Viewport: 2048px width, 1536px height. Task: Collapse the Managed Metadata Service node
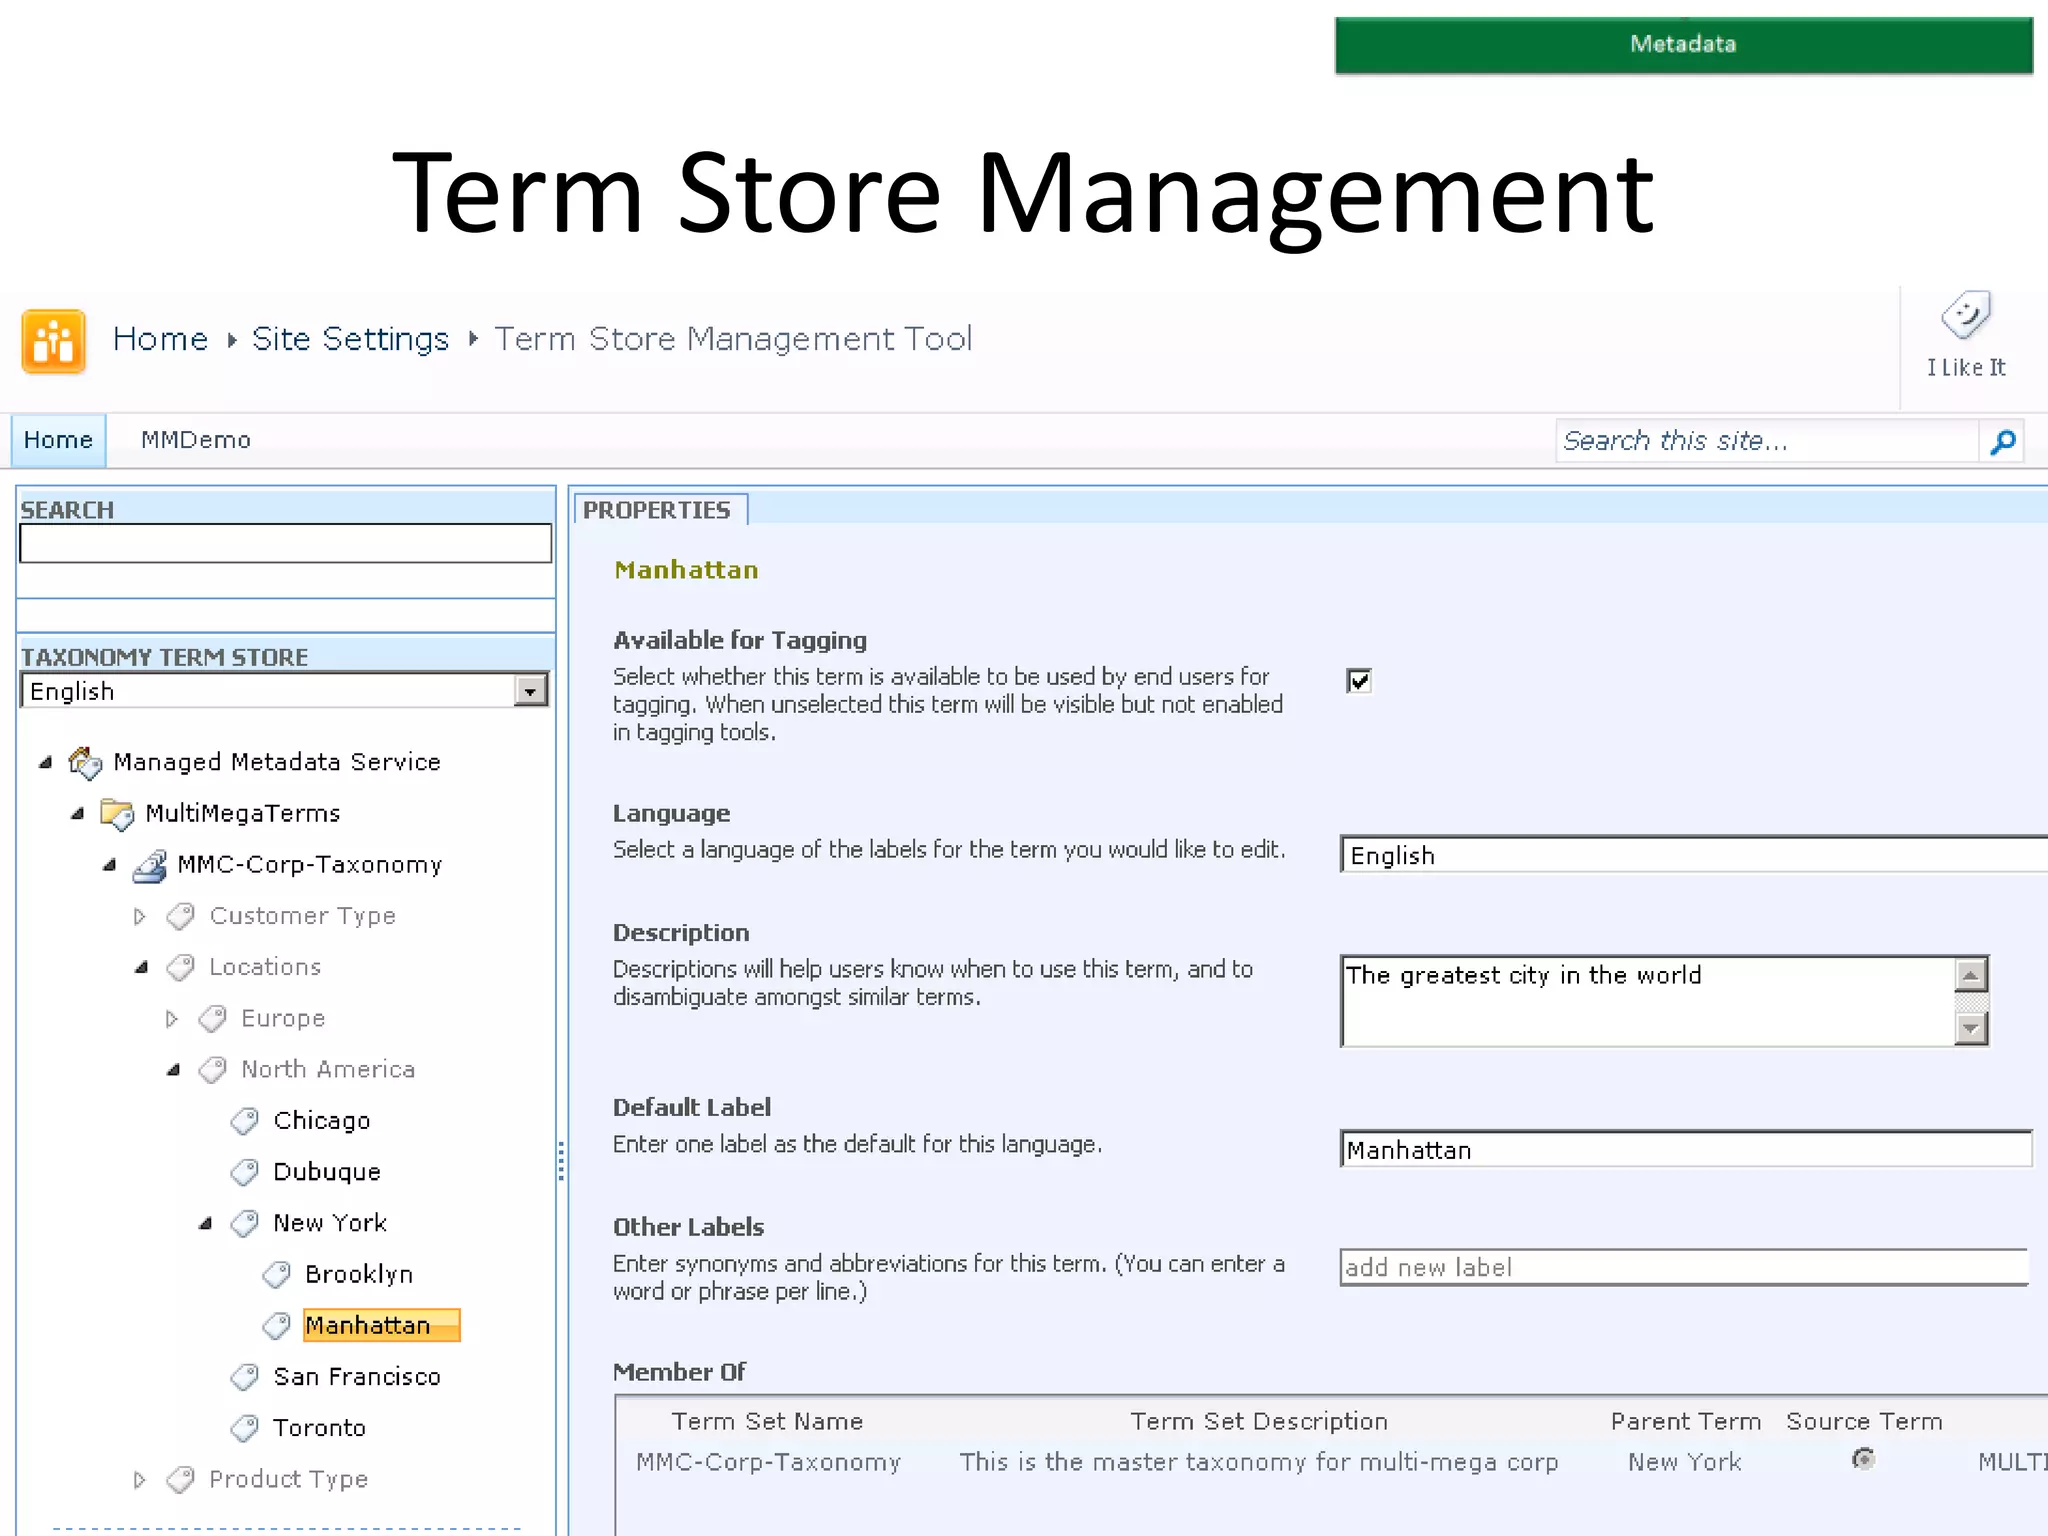(45, 762)
